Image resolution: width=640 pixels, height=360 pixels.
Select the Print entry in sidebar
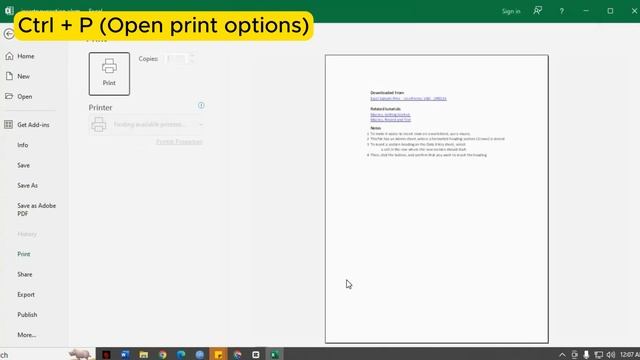pyautogui.click(x=24, y=254)
